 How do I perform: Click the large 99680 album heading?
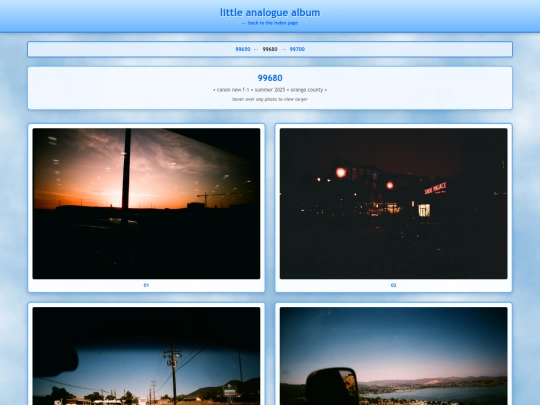[x=270, y=78]
